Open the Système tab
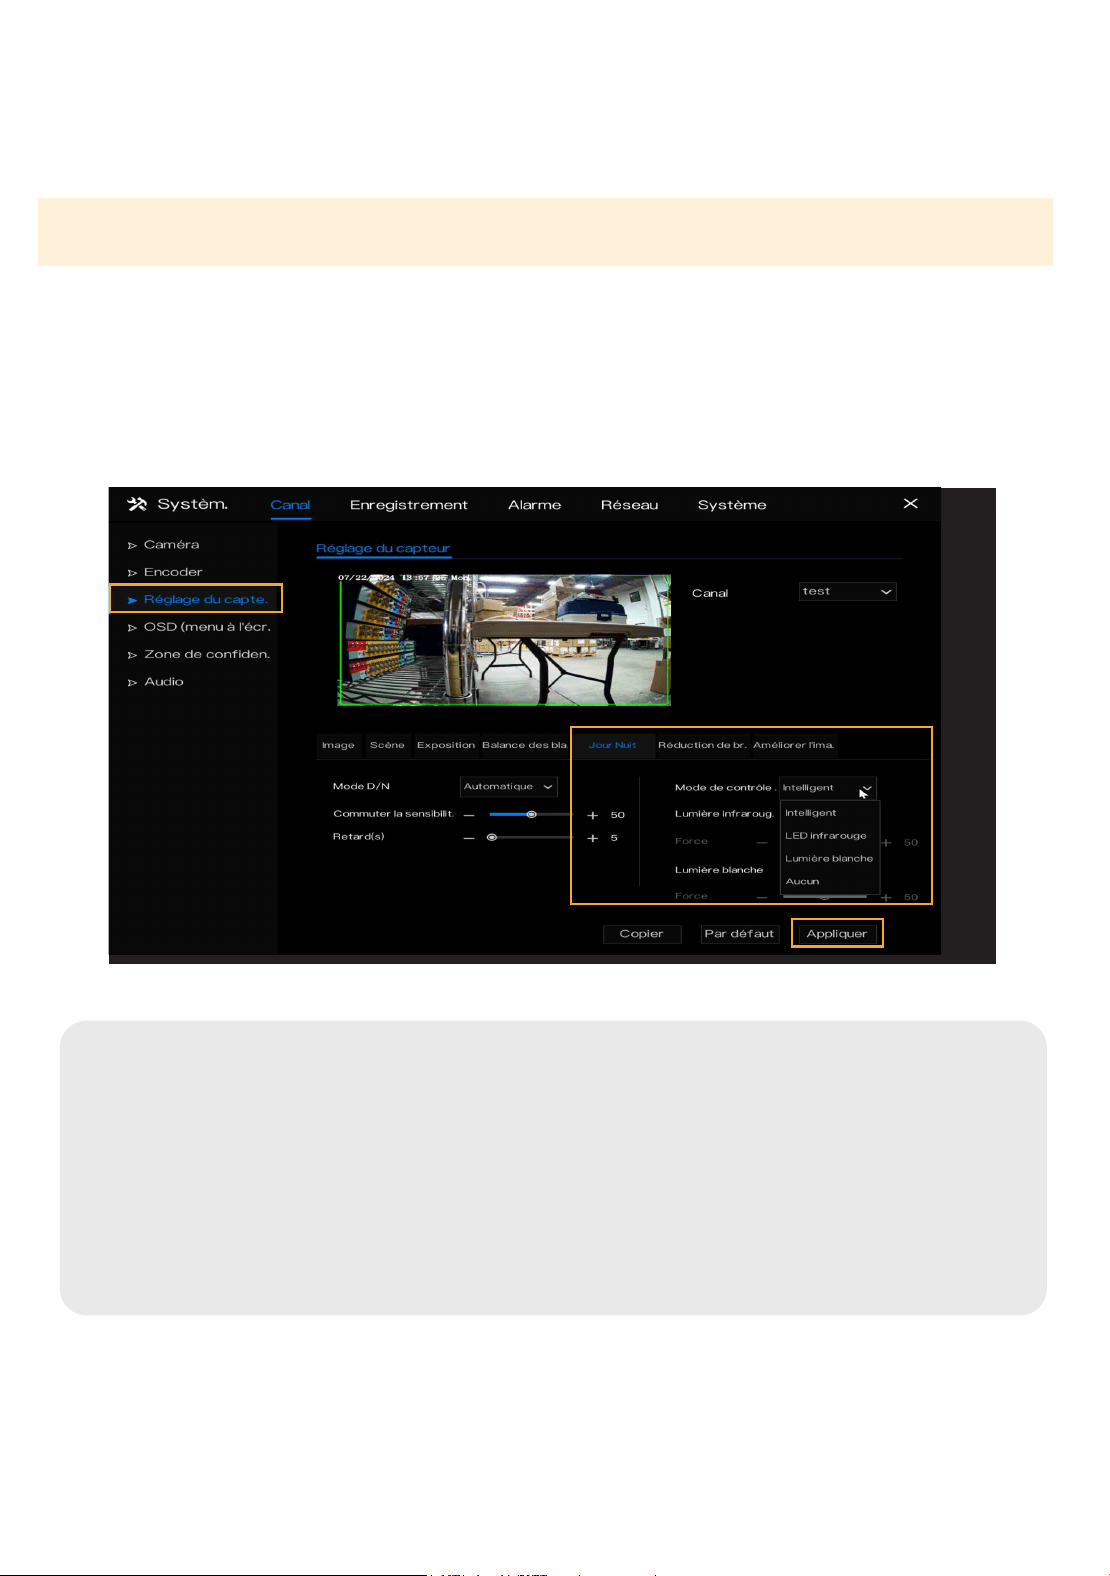Screen dimensions: 1110x1576 pos(732,505)
